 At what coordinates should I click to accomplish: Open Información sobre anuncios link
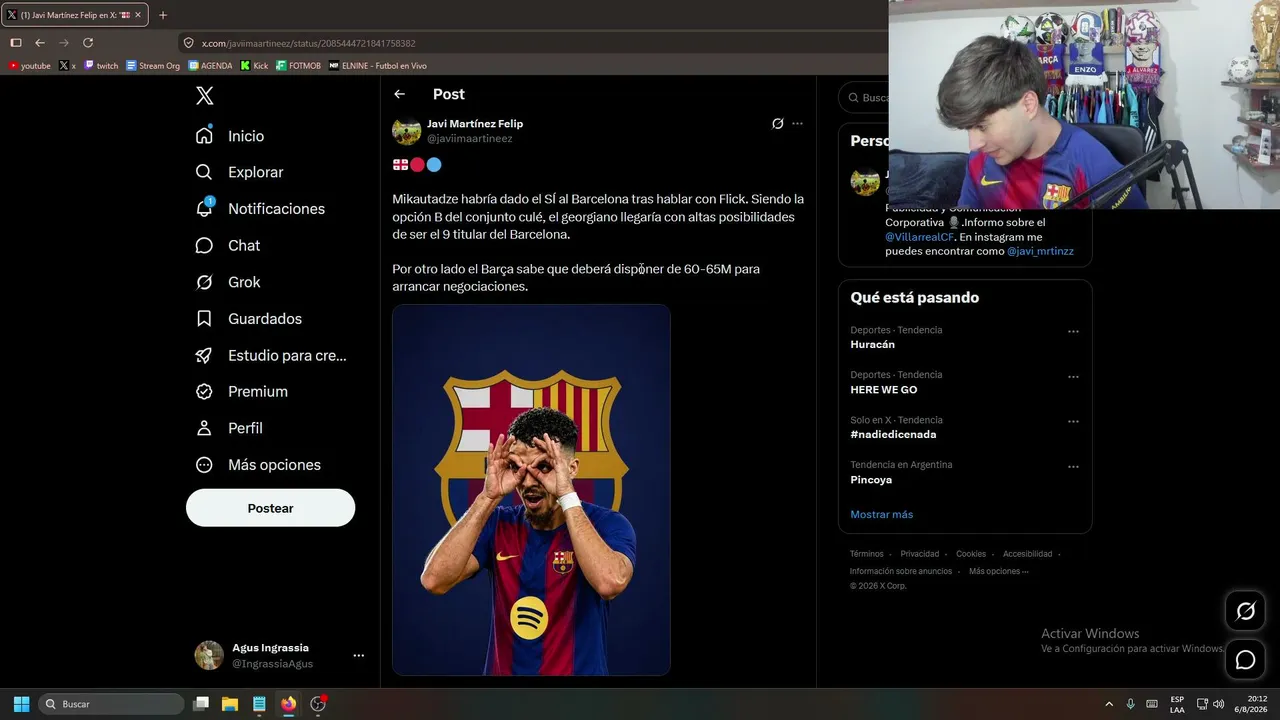pyautogui.click(x=901, y=571)
